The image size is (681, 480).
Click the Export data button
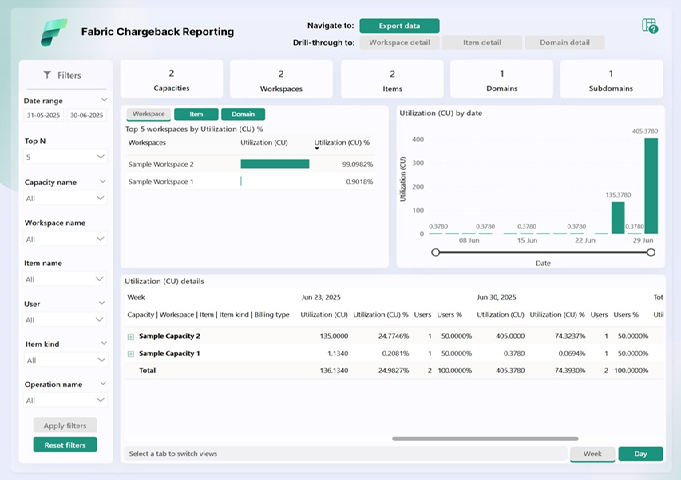(399, 26)
